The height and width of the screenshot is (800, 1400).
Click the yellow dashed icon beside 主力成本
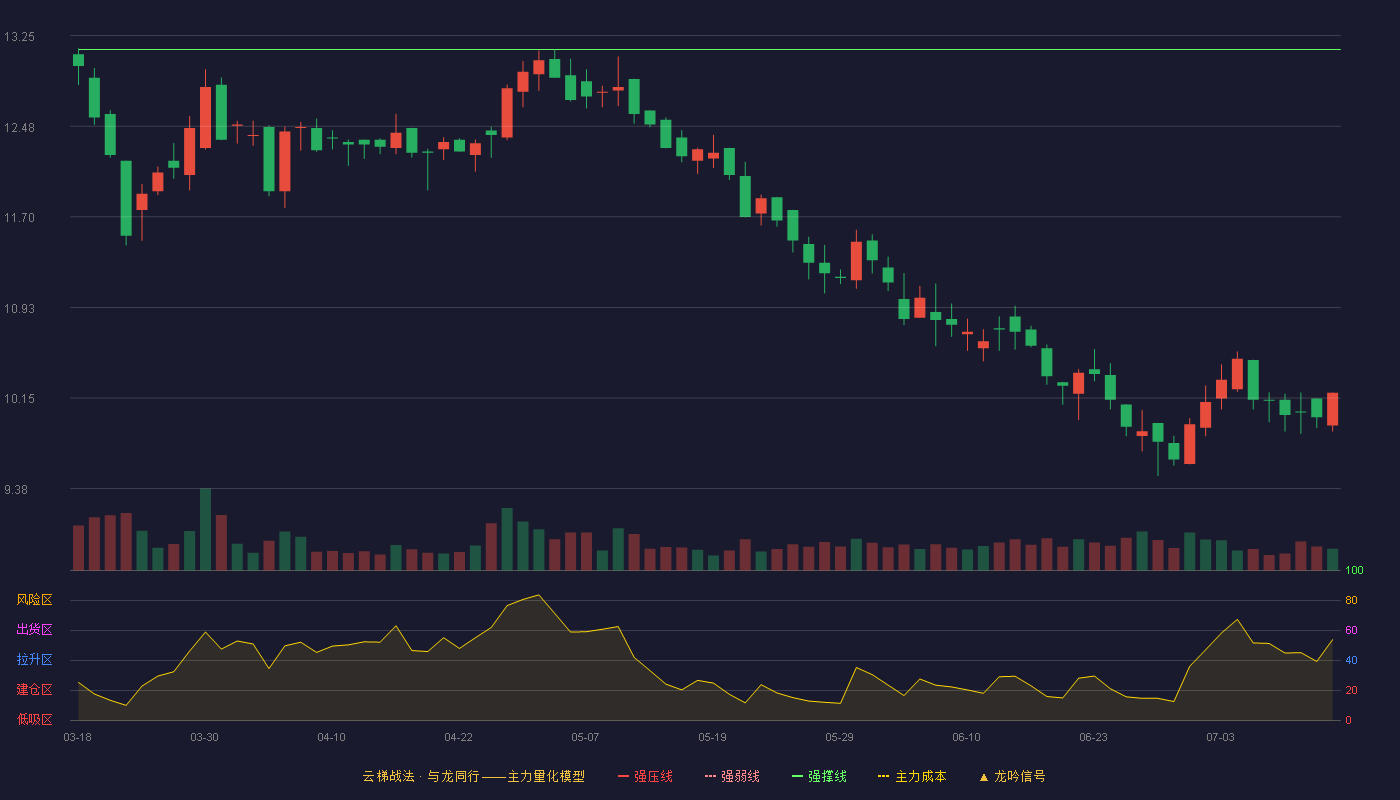[x=883, y=777]
